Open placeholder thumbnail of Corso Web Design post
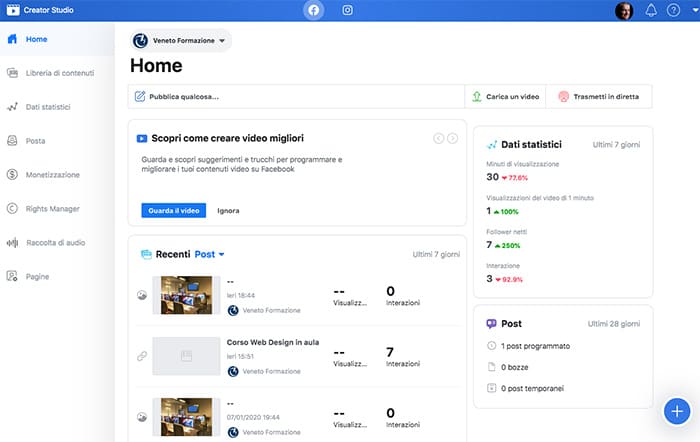 (x=186, y=356)
